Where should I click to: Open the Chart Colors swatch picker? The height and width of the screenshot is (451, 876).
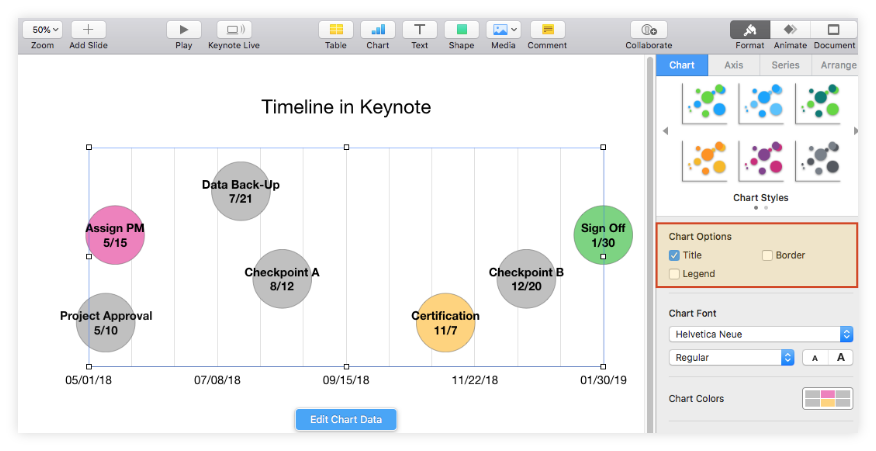tap(827, 398)
